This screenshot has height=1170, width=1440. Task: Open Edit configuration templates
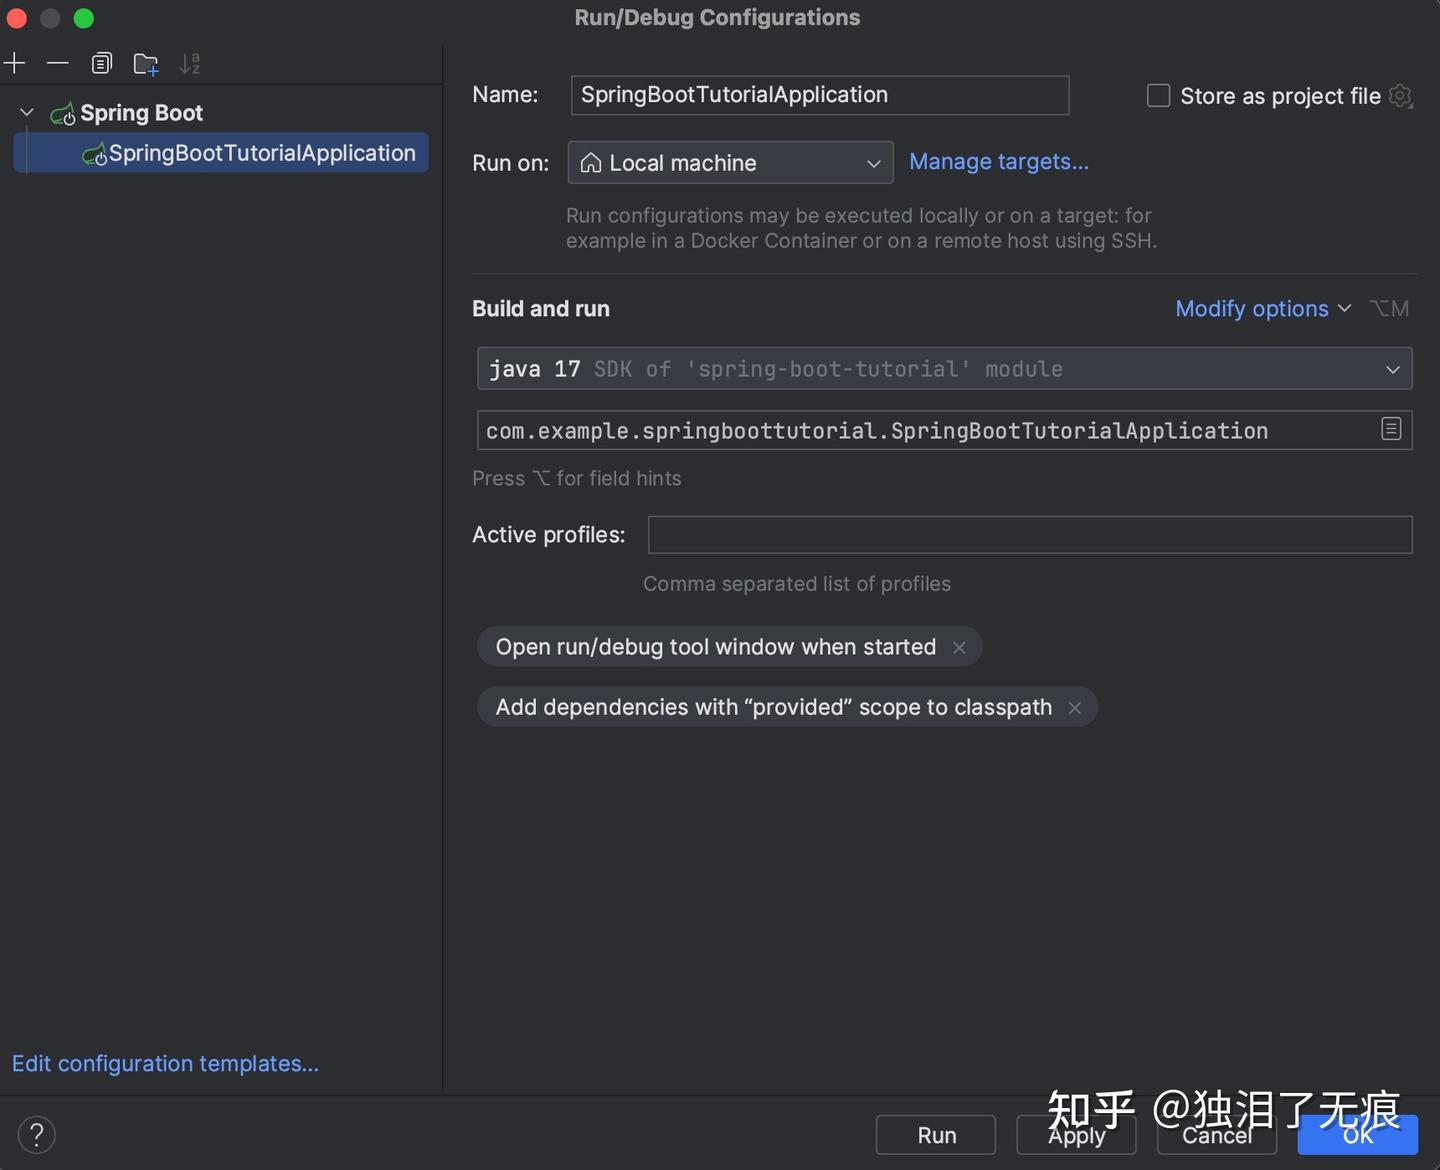coord(165,1063)
